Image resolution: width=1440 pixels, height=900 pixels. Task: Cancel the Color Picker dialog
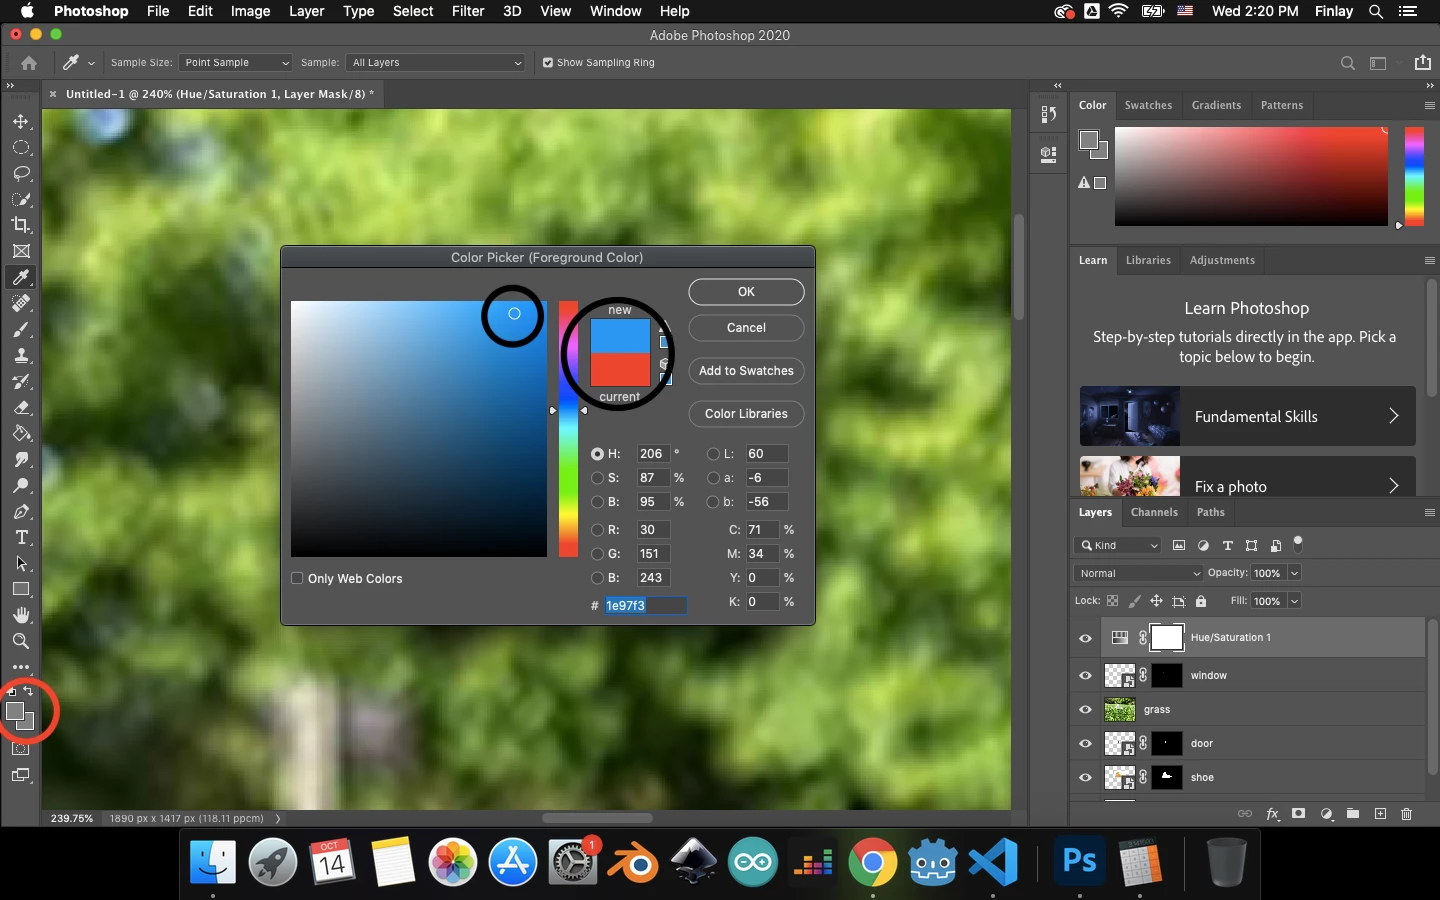coord(746,328)
